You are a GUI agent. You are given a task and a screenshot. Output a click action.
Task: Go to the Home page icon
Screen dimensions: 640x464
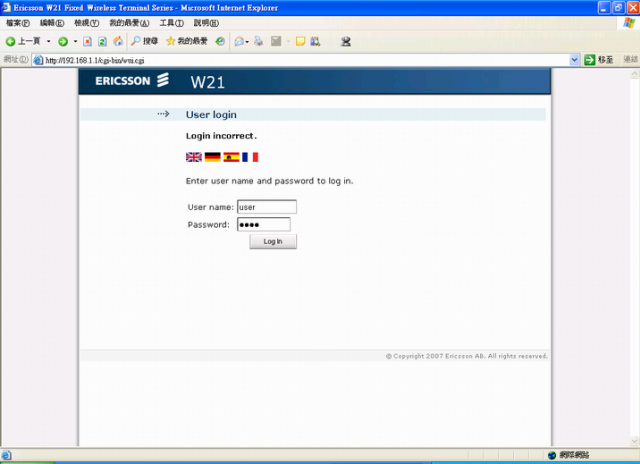coord(118,41)
